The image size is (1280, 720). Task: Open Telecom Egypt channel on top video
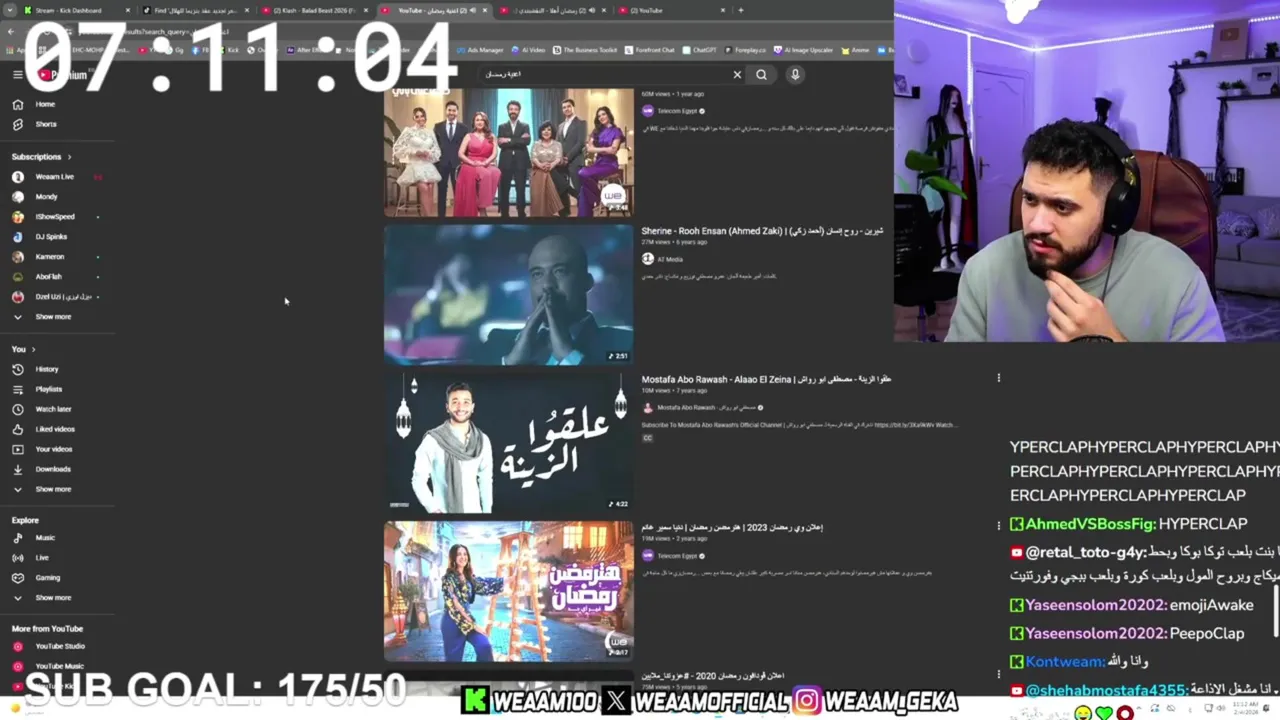[677, 111]
